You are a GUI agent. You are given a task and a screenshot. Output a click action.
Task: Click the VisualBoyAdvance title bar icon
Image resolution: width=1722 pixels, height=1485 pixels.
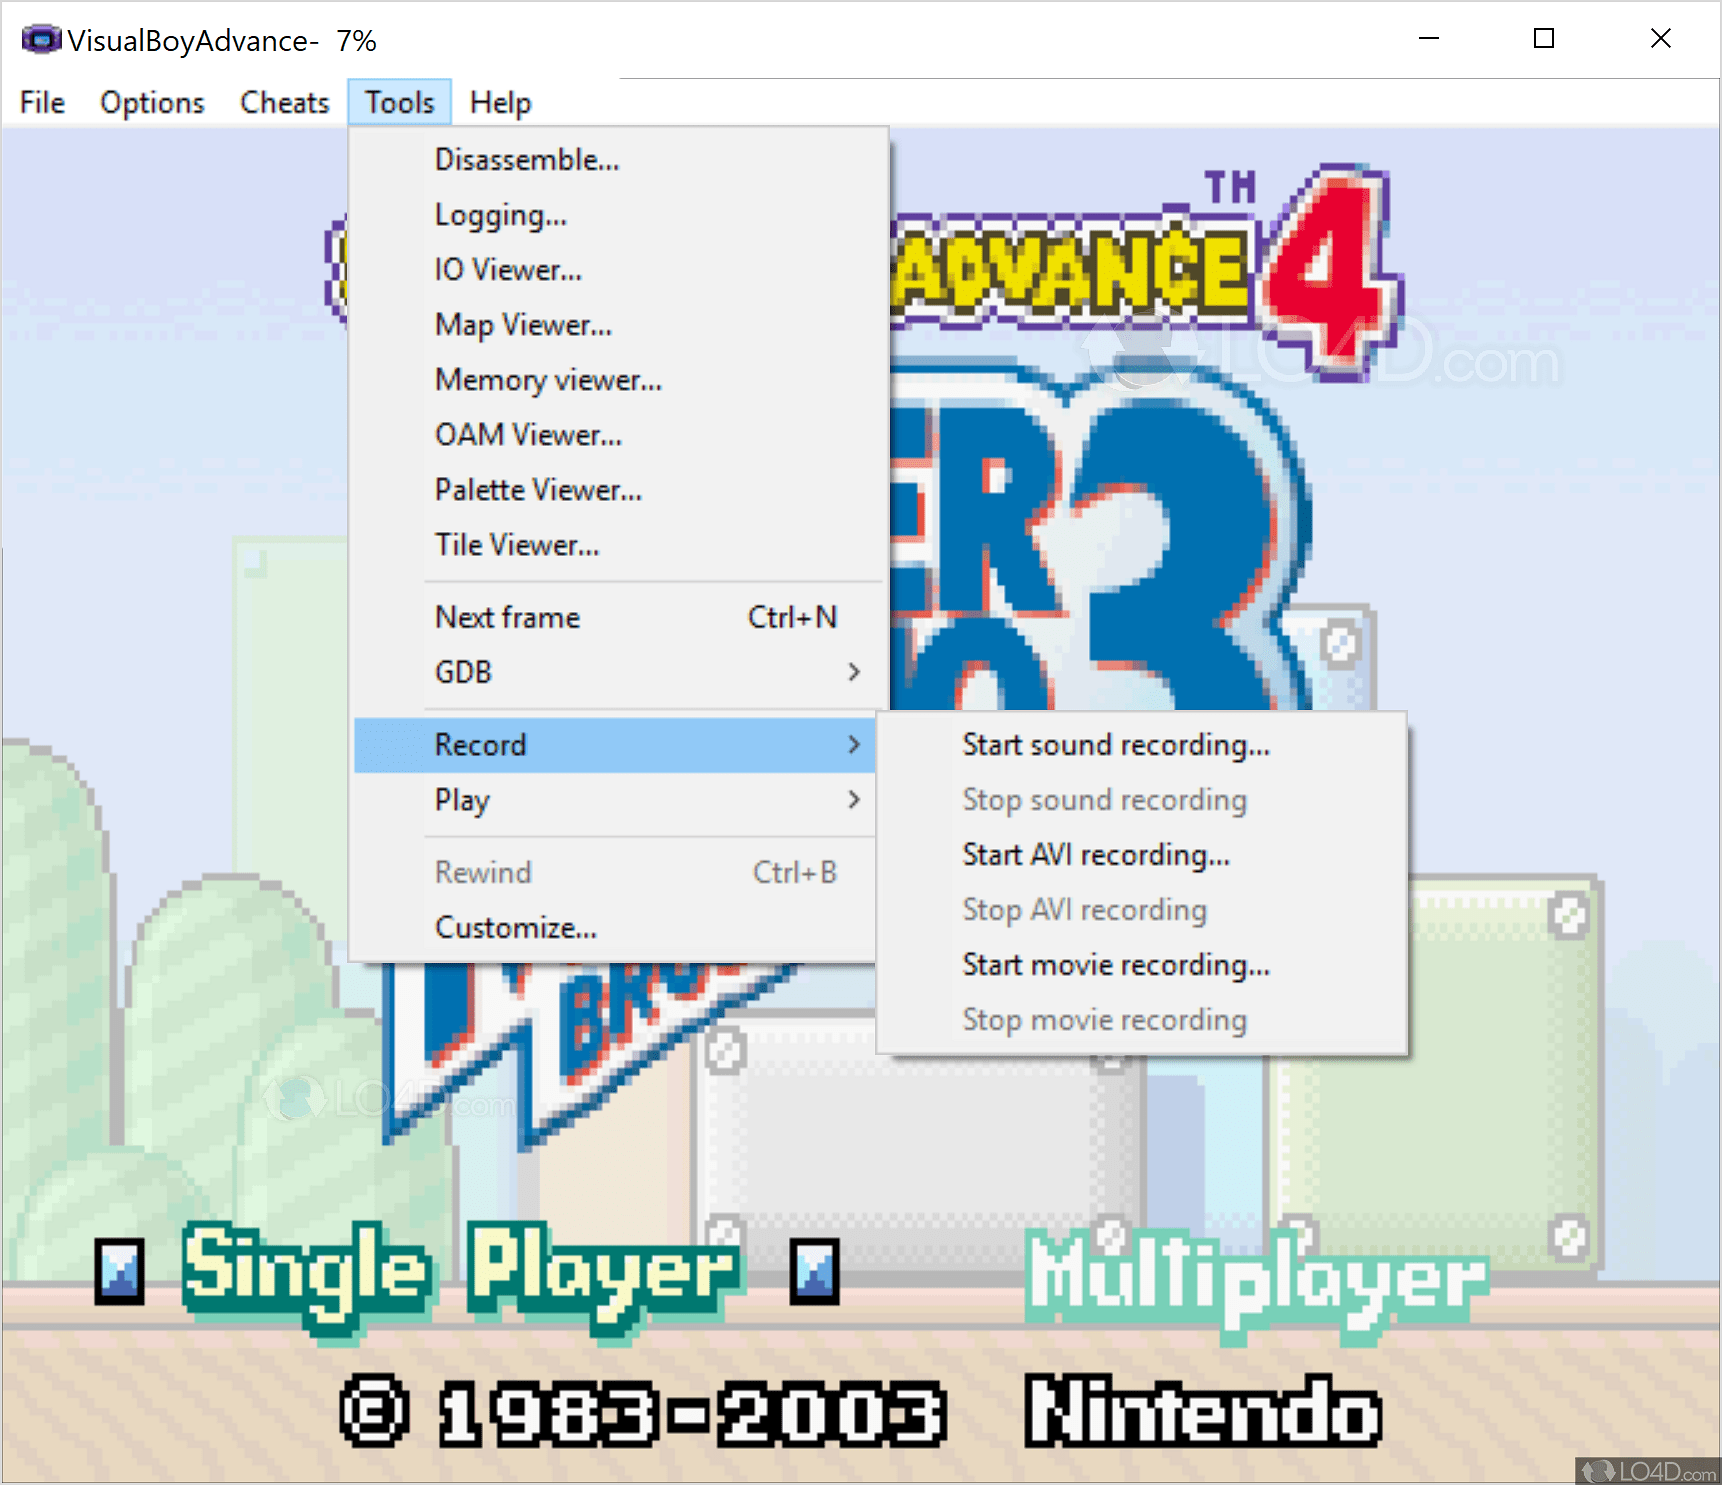41,39
